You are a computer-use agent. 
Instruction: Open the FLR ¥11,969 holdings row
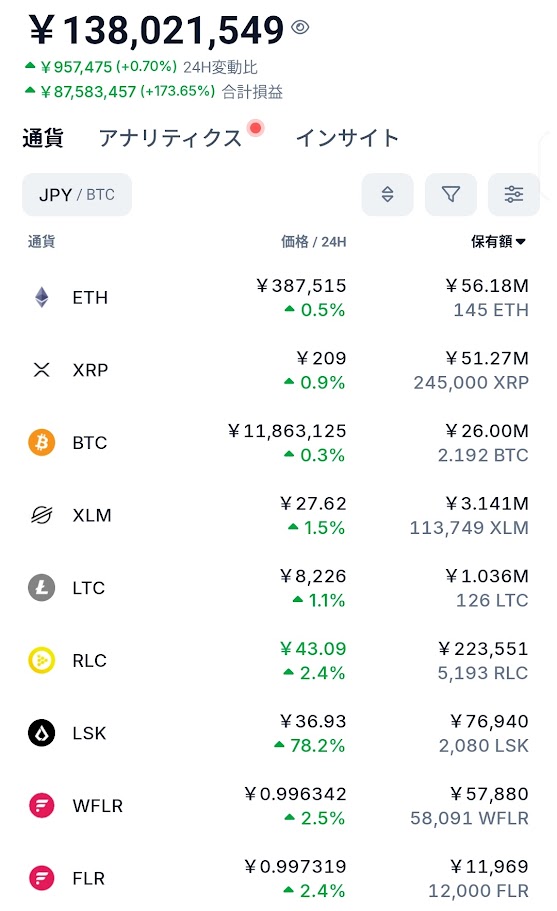(x=279, y=878)
